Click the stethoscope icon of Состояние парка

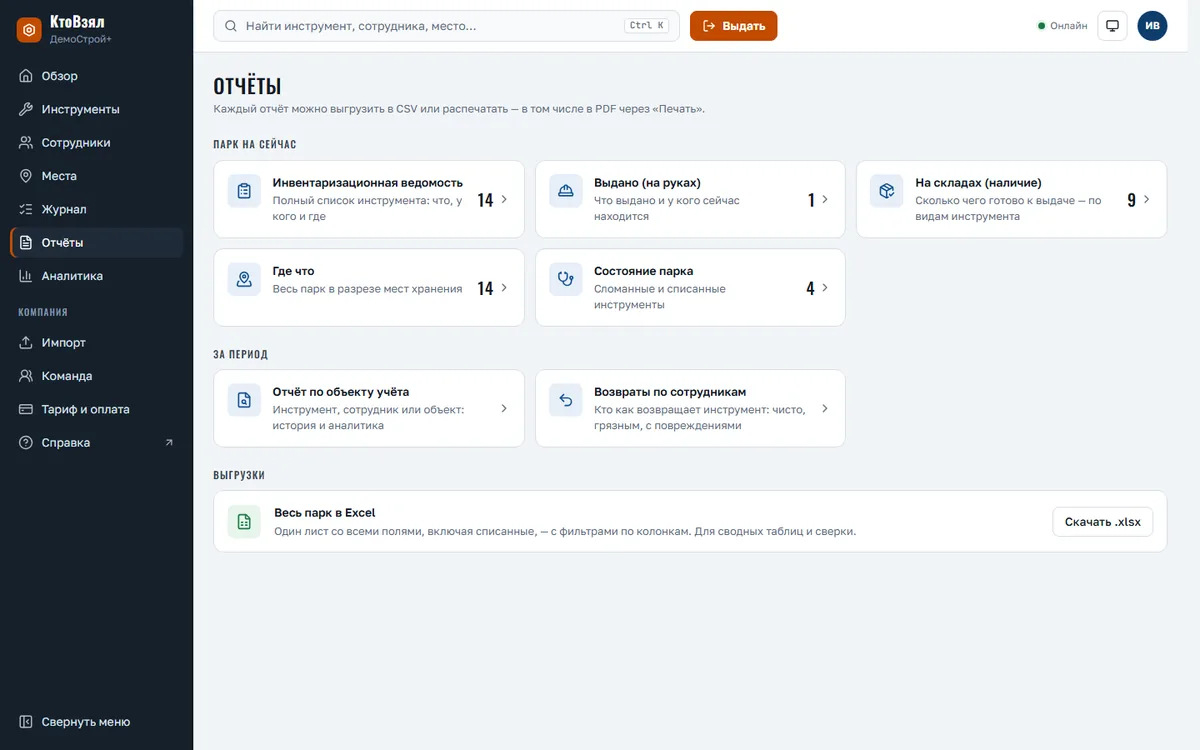point(566,279)
